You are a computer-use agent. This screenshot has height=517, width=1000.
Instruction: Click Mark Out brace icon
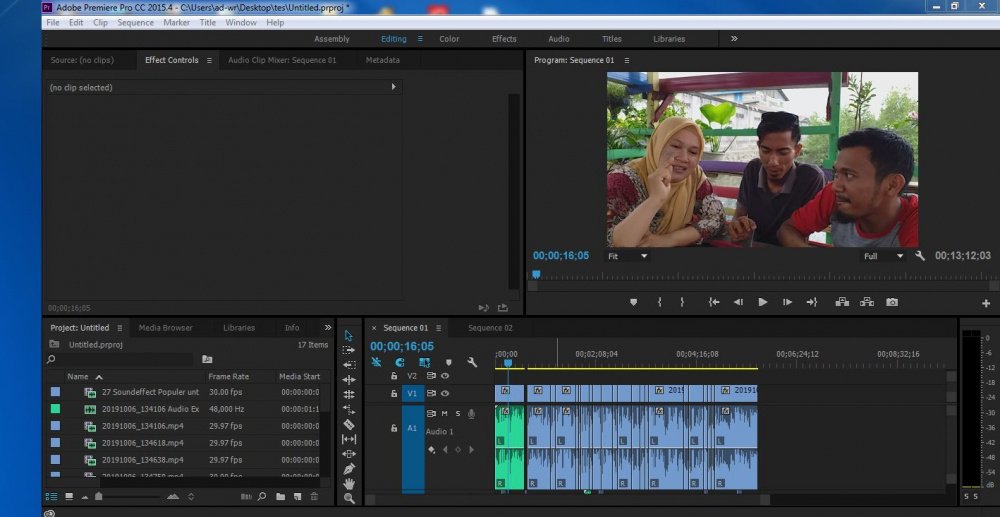click(x=682, y=302)
